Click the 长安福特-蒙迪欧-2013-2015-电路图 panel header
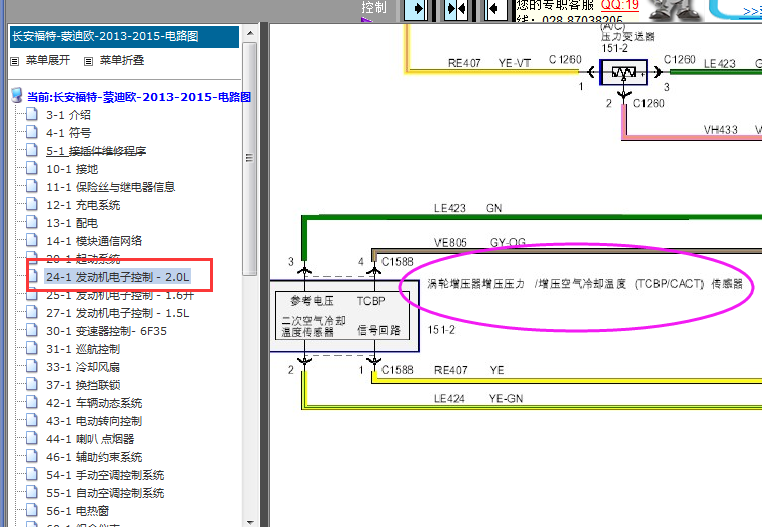The image size is (762, 527). coord(124,36)
